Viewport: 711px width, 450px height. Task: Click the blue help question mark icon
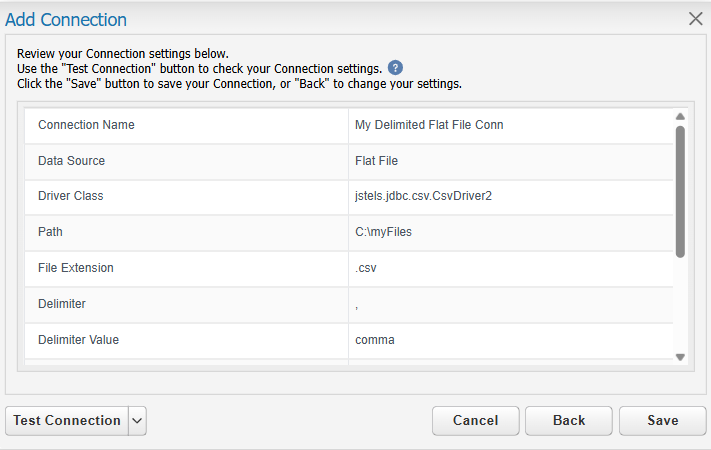point(395,68)
